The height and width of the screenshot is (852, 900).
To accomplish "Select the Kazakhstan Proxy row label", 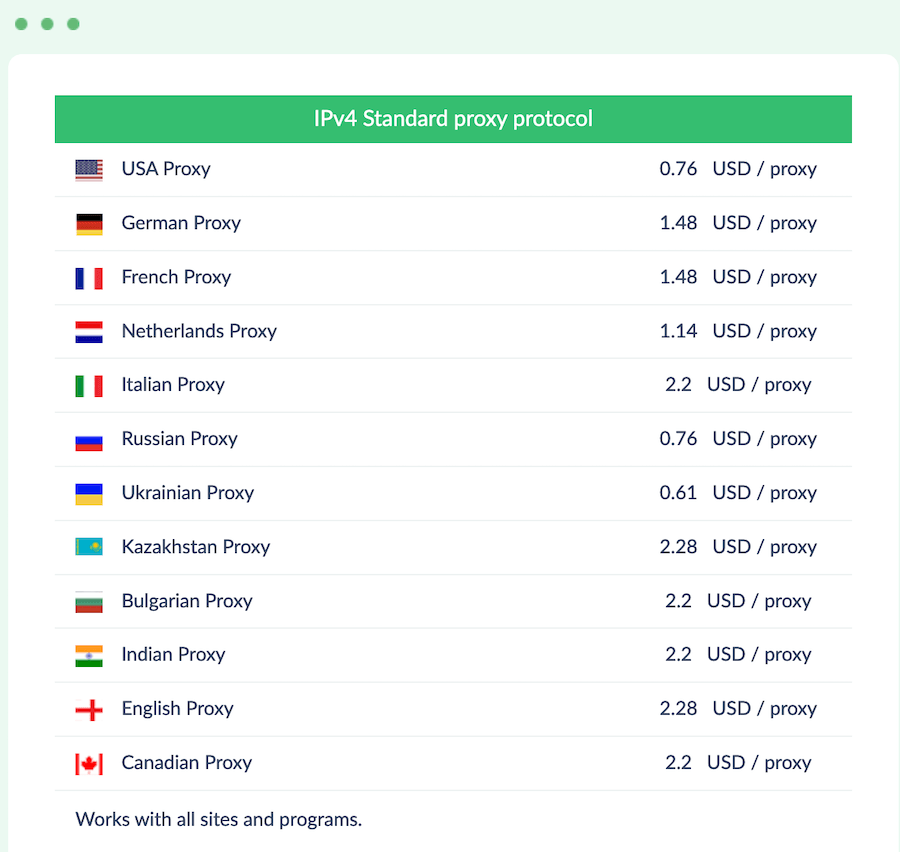I will 196,547.
